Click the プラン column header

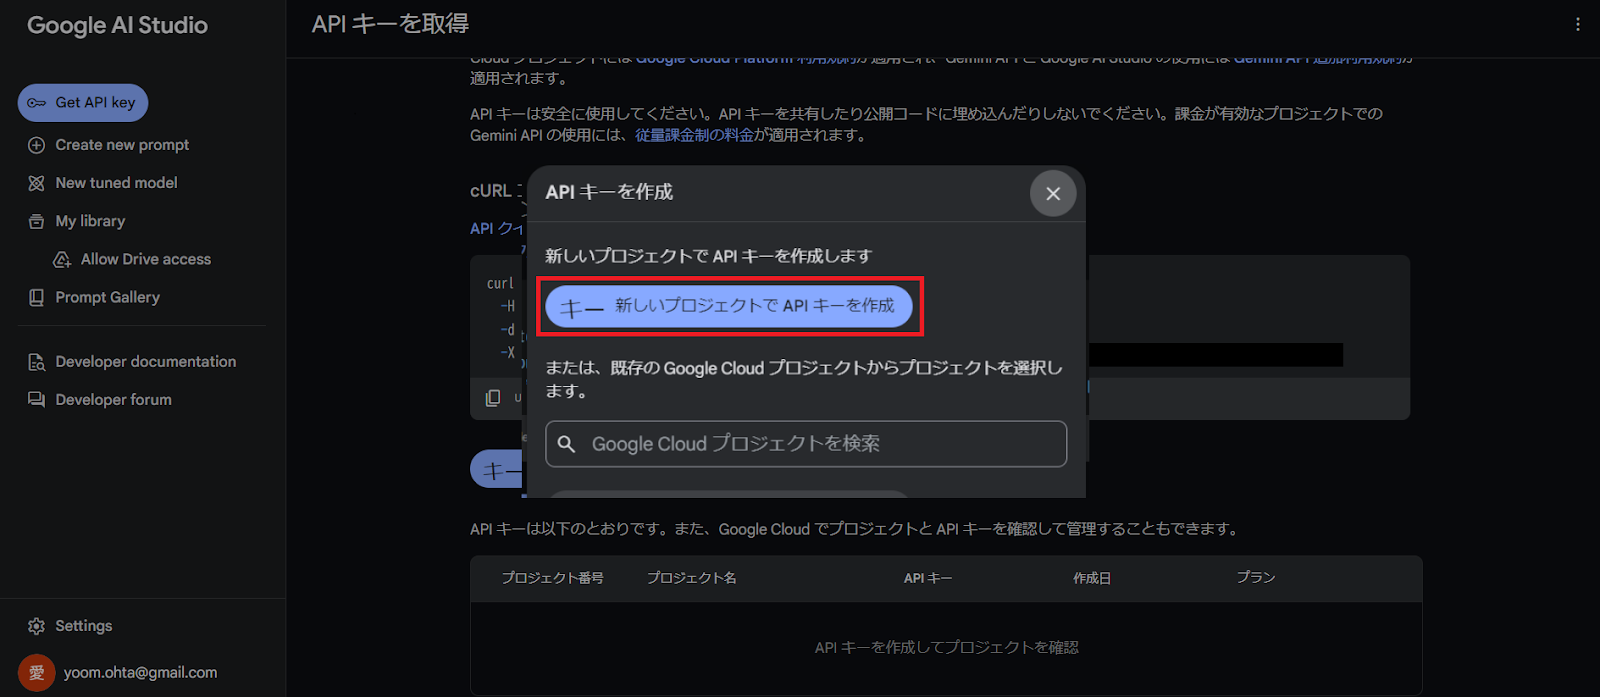[1256, 578]
